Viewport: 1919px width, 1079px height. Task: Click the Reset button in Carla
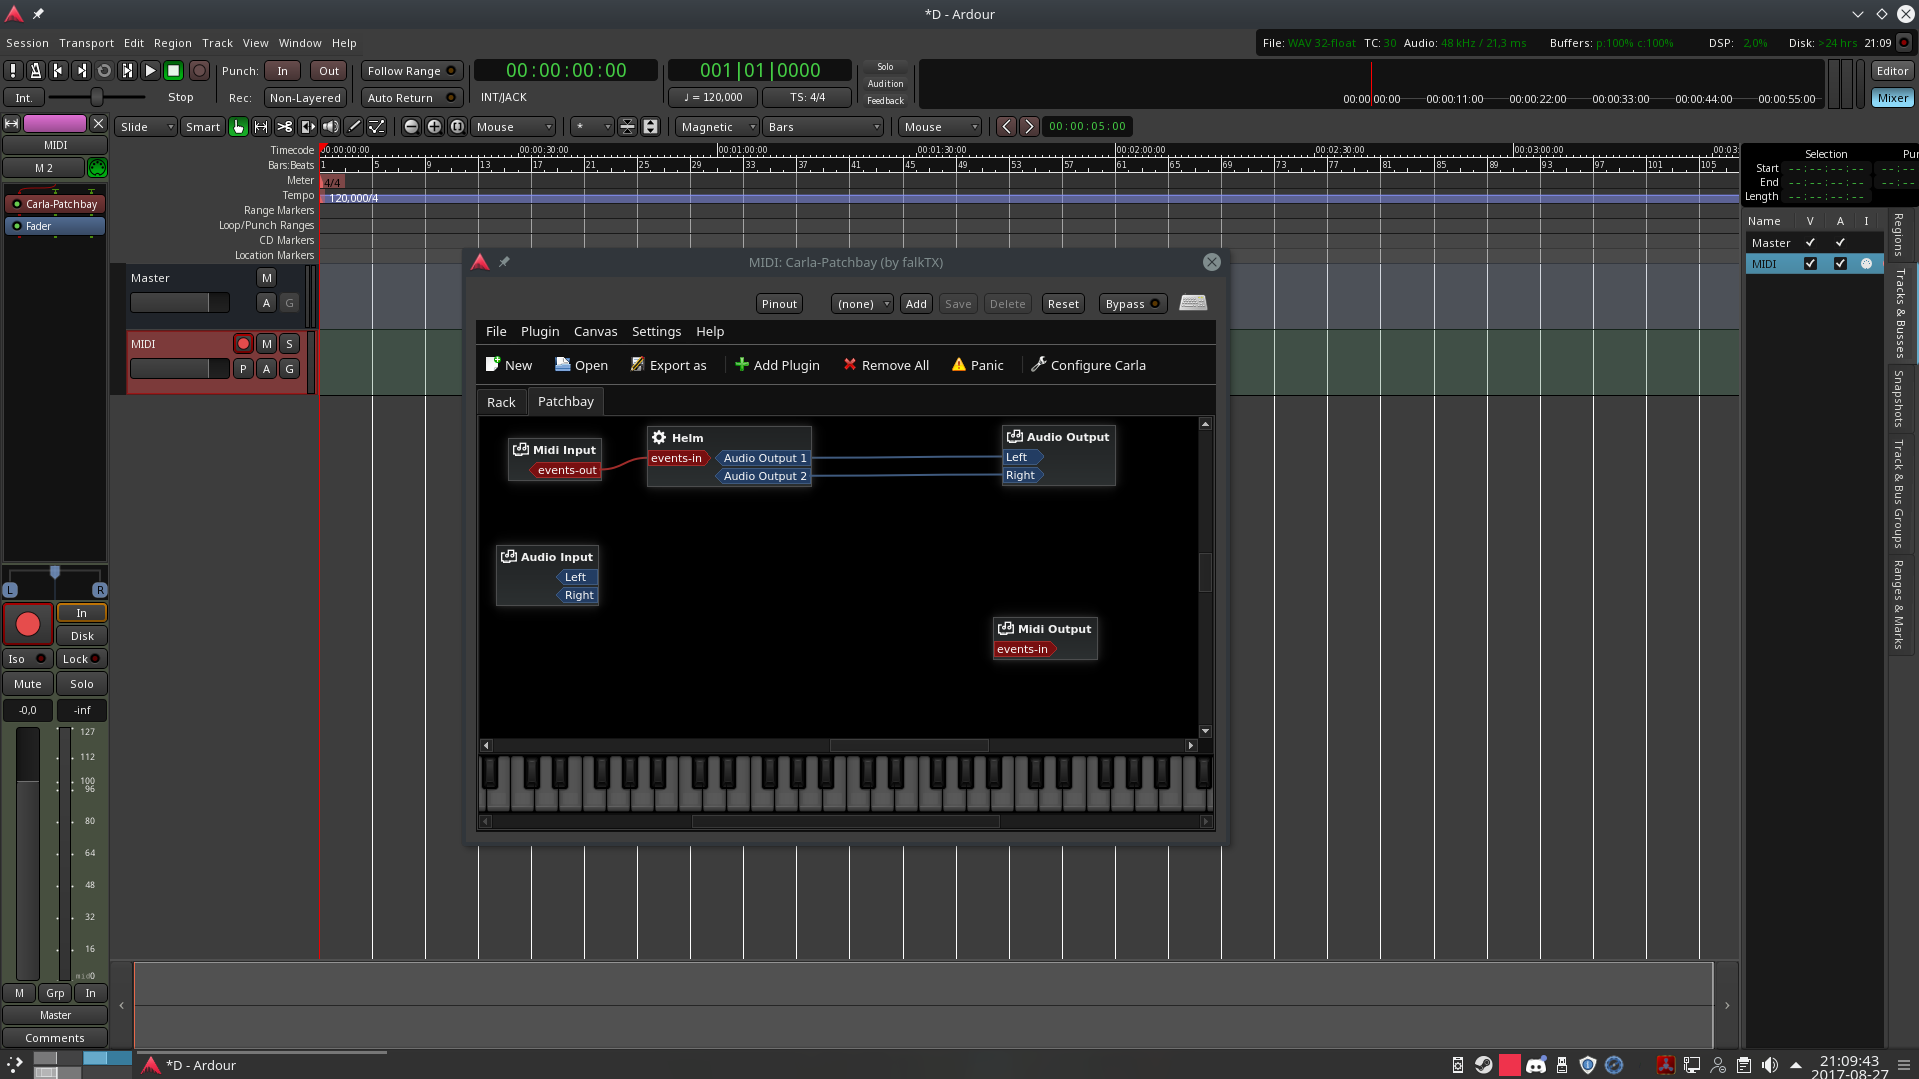point(1062,303)
